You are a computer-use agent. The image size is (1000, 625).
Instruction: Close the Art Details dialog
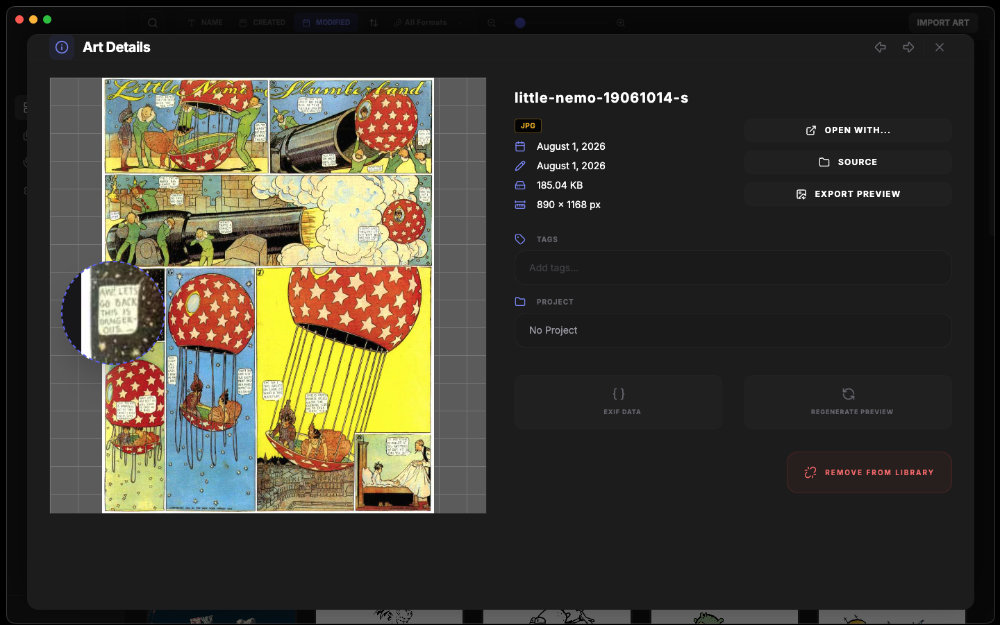coord(939,47)
